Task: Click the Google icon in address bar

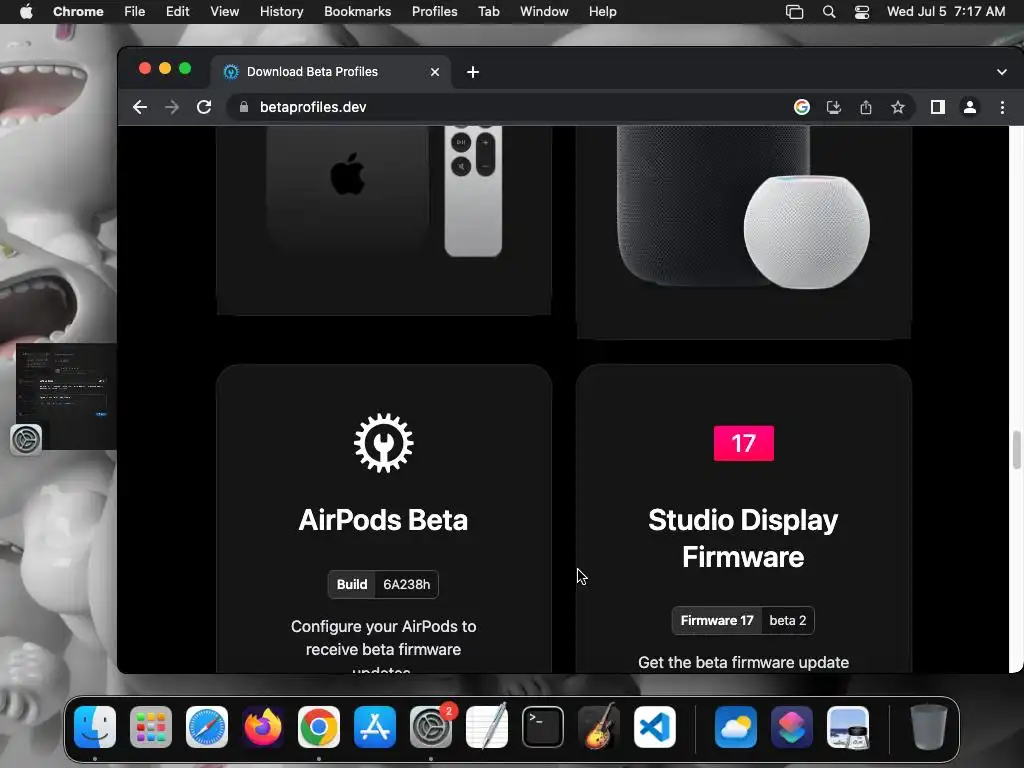Action: [801, 107]
